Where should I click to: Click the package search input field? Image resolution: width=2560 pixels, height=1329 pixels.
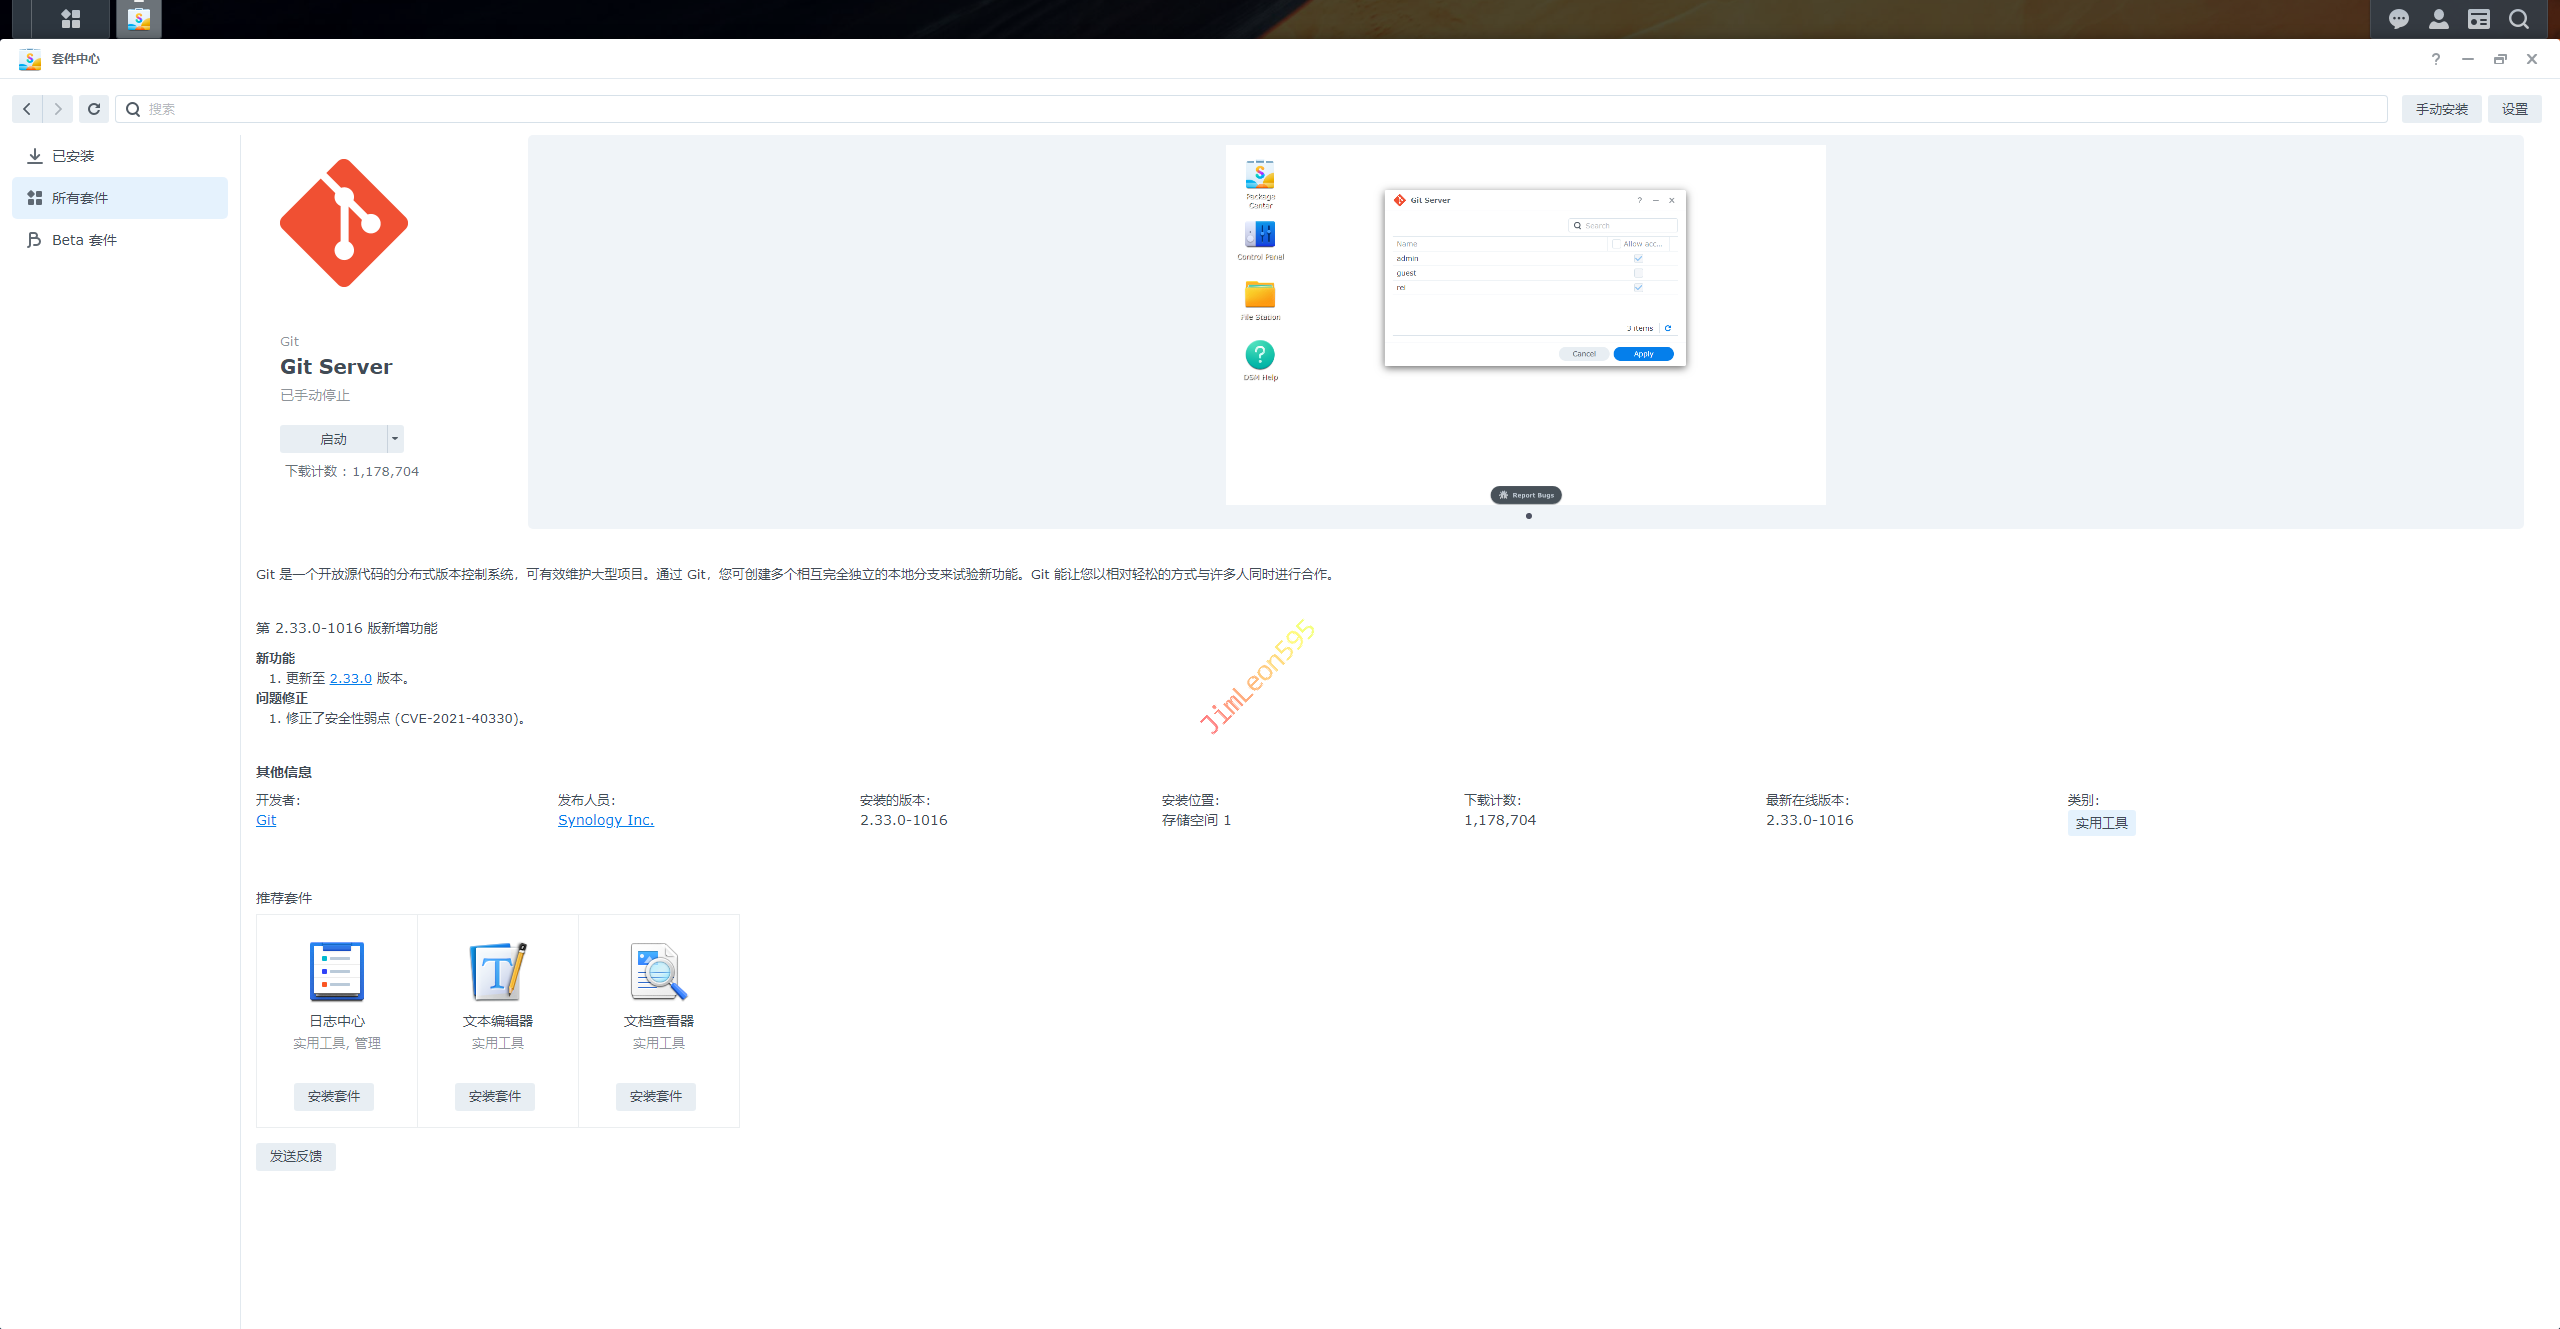pyautogui.click(x=1260, y=109)
